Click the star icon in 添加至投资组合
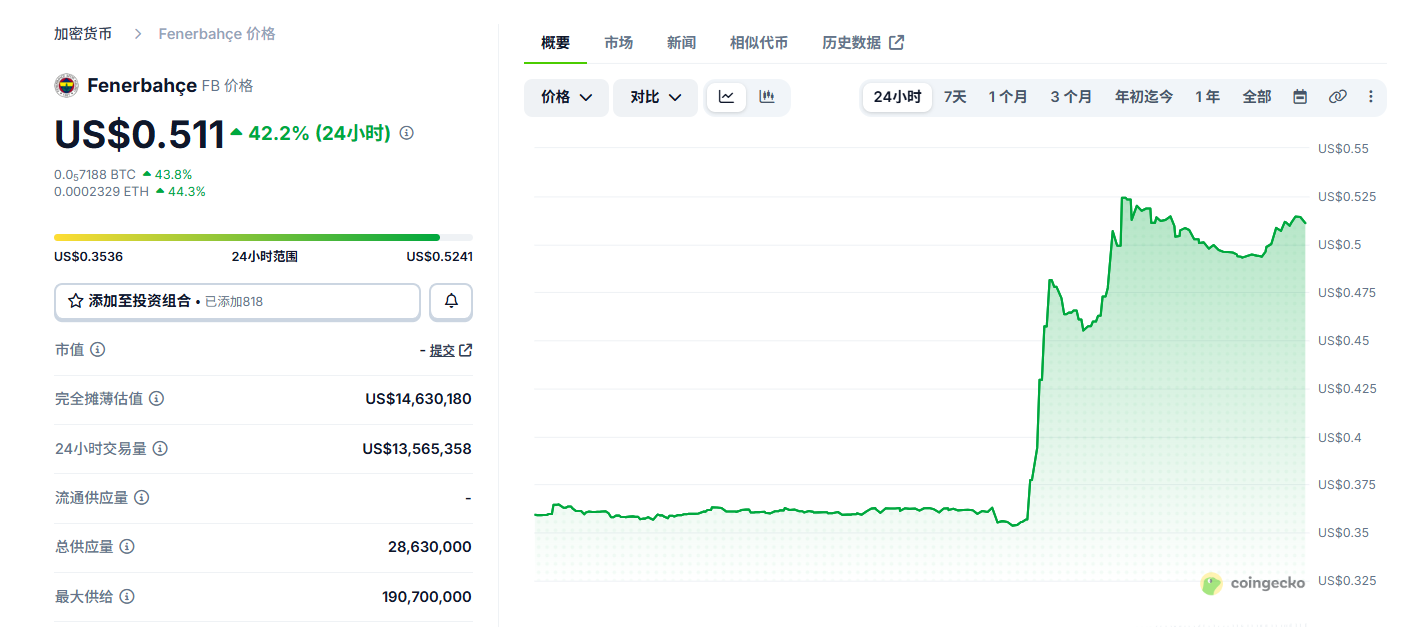Viewport: 1412px width, 627px height. click(75, 301)
